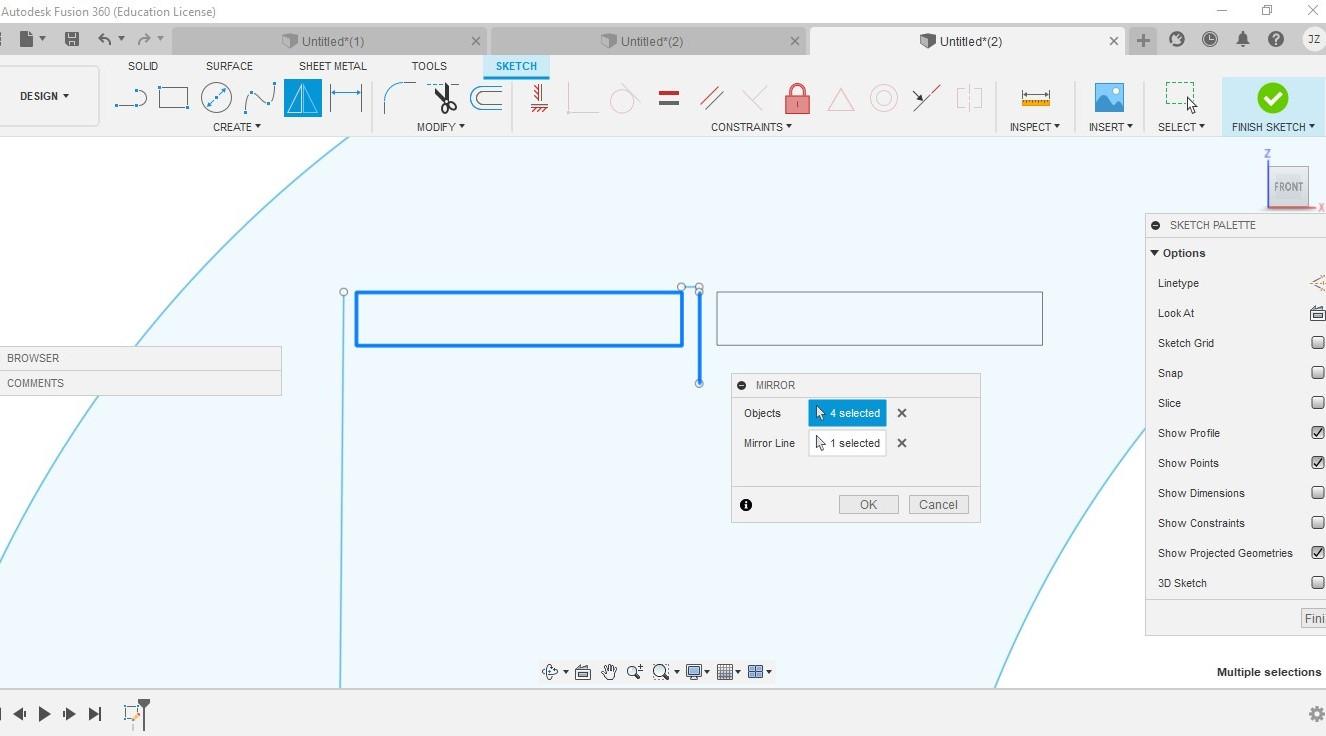This screenshot has height=736, width=1326.
Task: Apply the Tangent constraint
Action: pos(625,98)
